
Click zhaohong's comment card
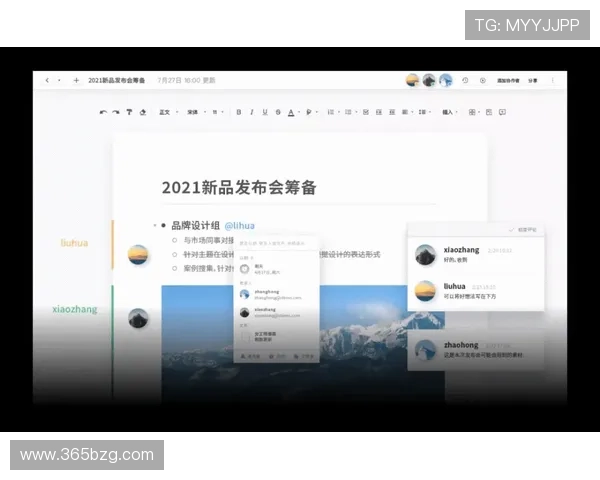476,350
